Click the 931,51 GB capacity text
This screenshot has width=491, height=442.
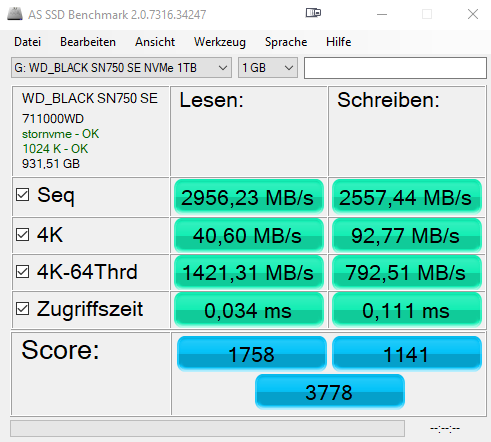pyautogui.click(x=51, y=164)
